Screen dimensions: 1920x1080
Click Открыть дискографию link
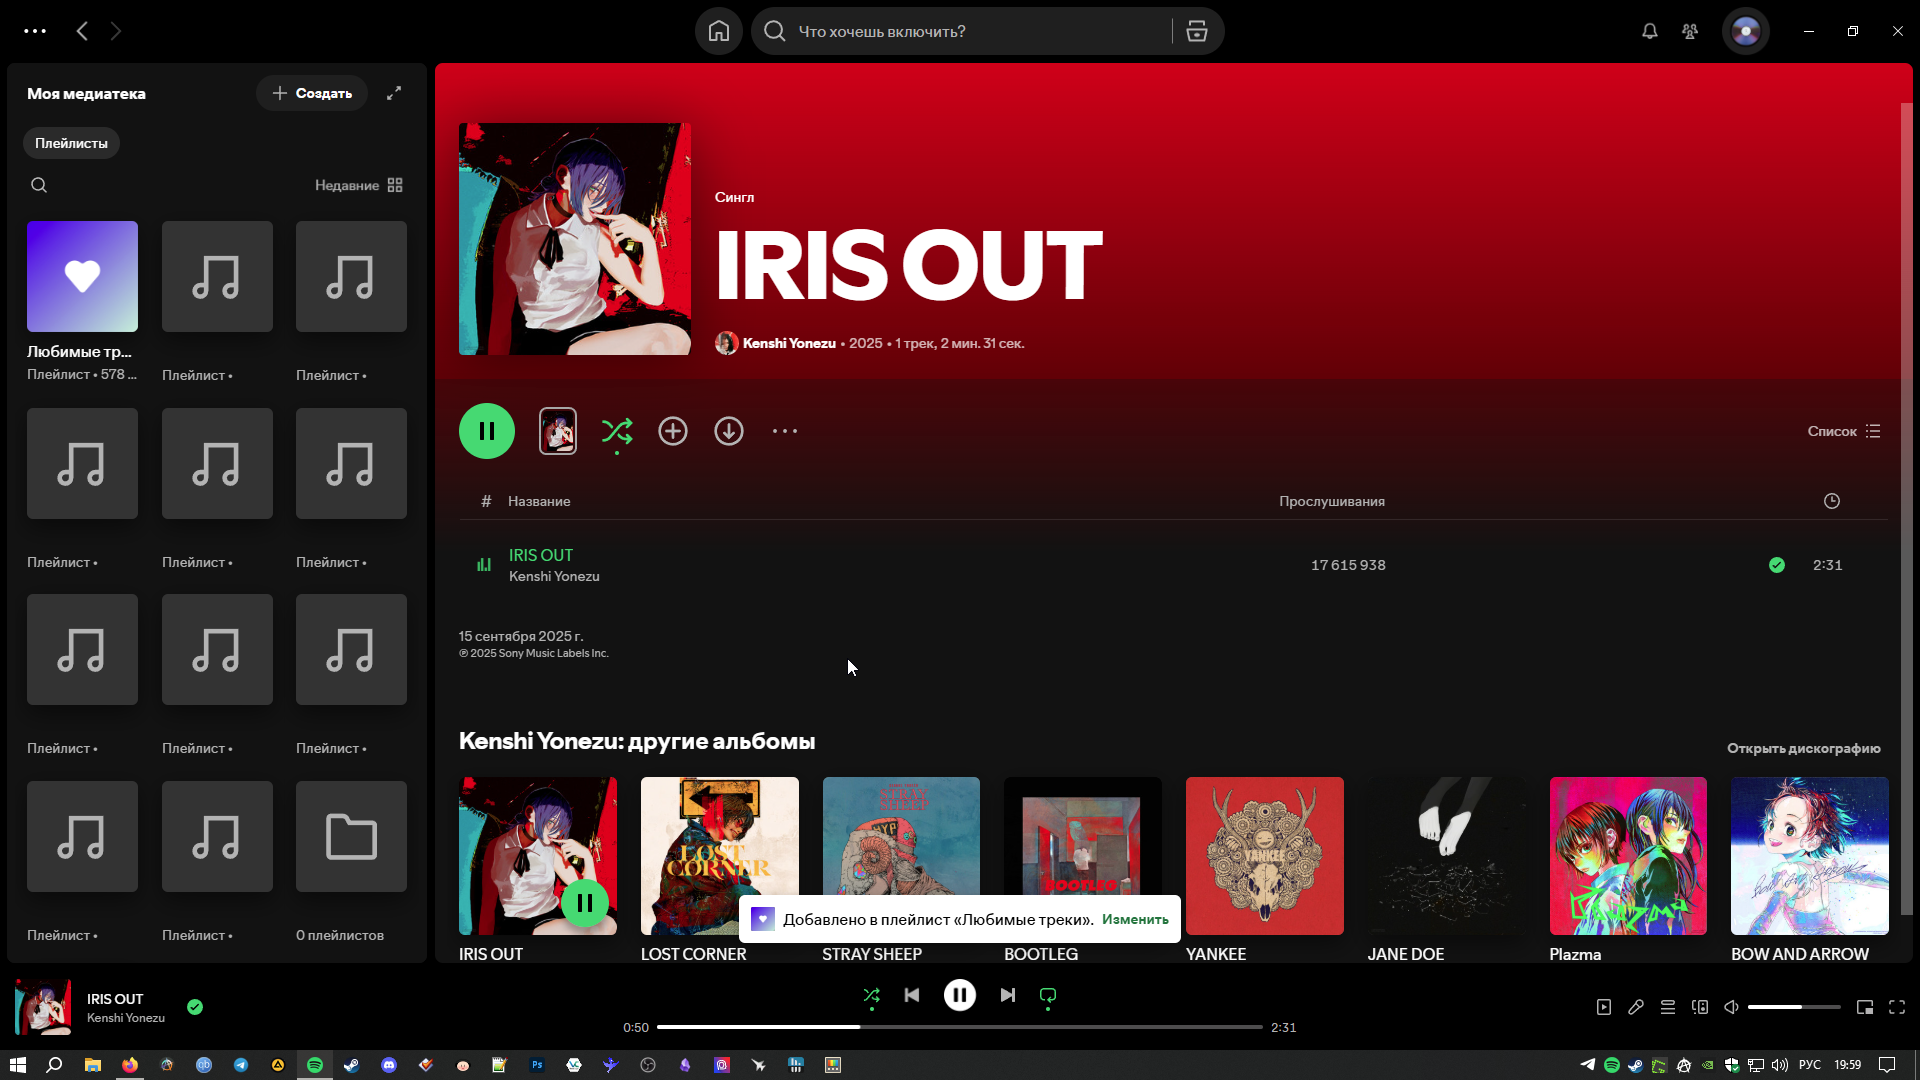(1803, 748)
